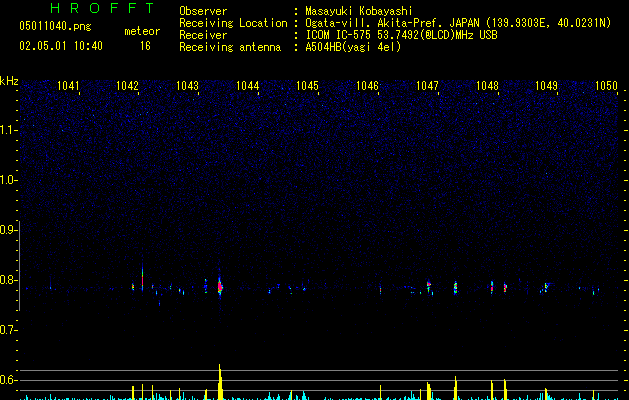Click the 'meteor' count label
Viewport: 629px width, 400px height.
142,31
